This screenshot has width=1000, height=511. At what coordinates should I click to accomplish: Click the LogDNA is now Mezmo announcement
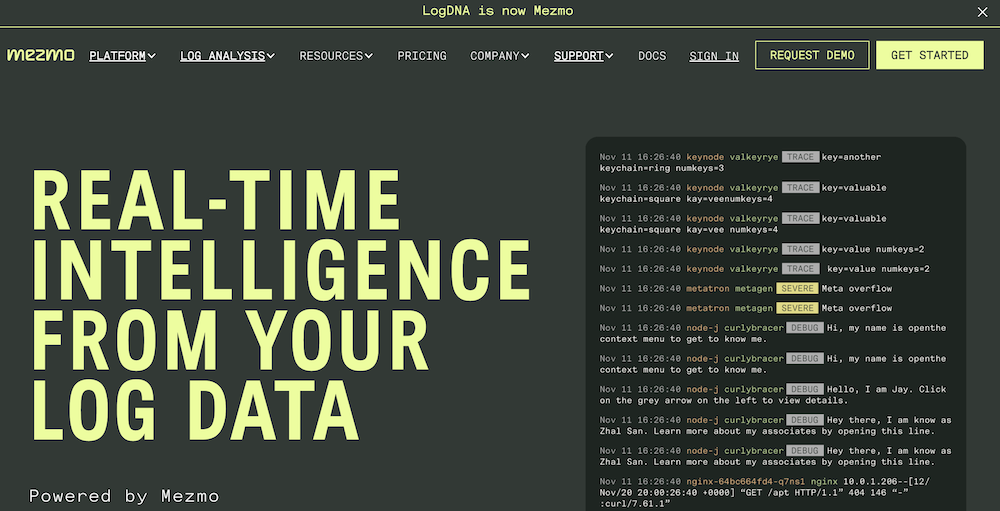(497, 11)
